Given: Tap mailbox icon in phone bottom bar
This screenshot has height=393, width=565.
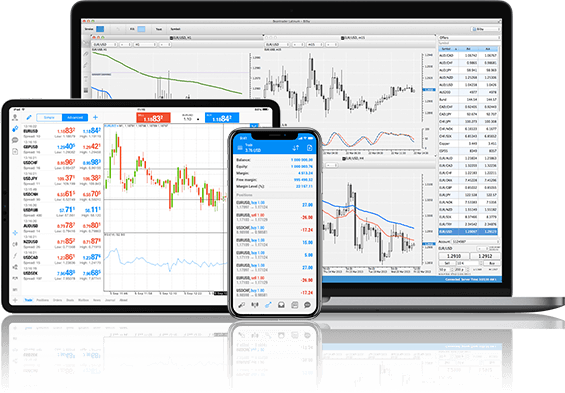Looking at the screenshot, I should (x=281, y=305).
